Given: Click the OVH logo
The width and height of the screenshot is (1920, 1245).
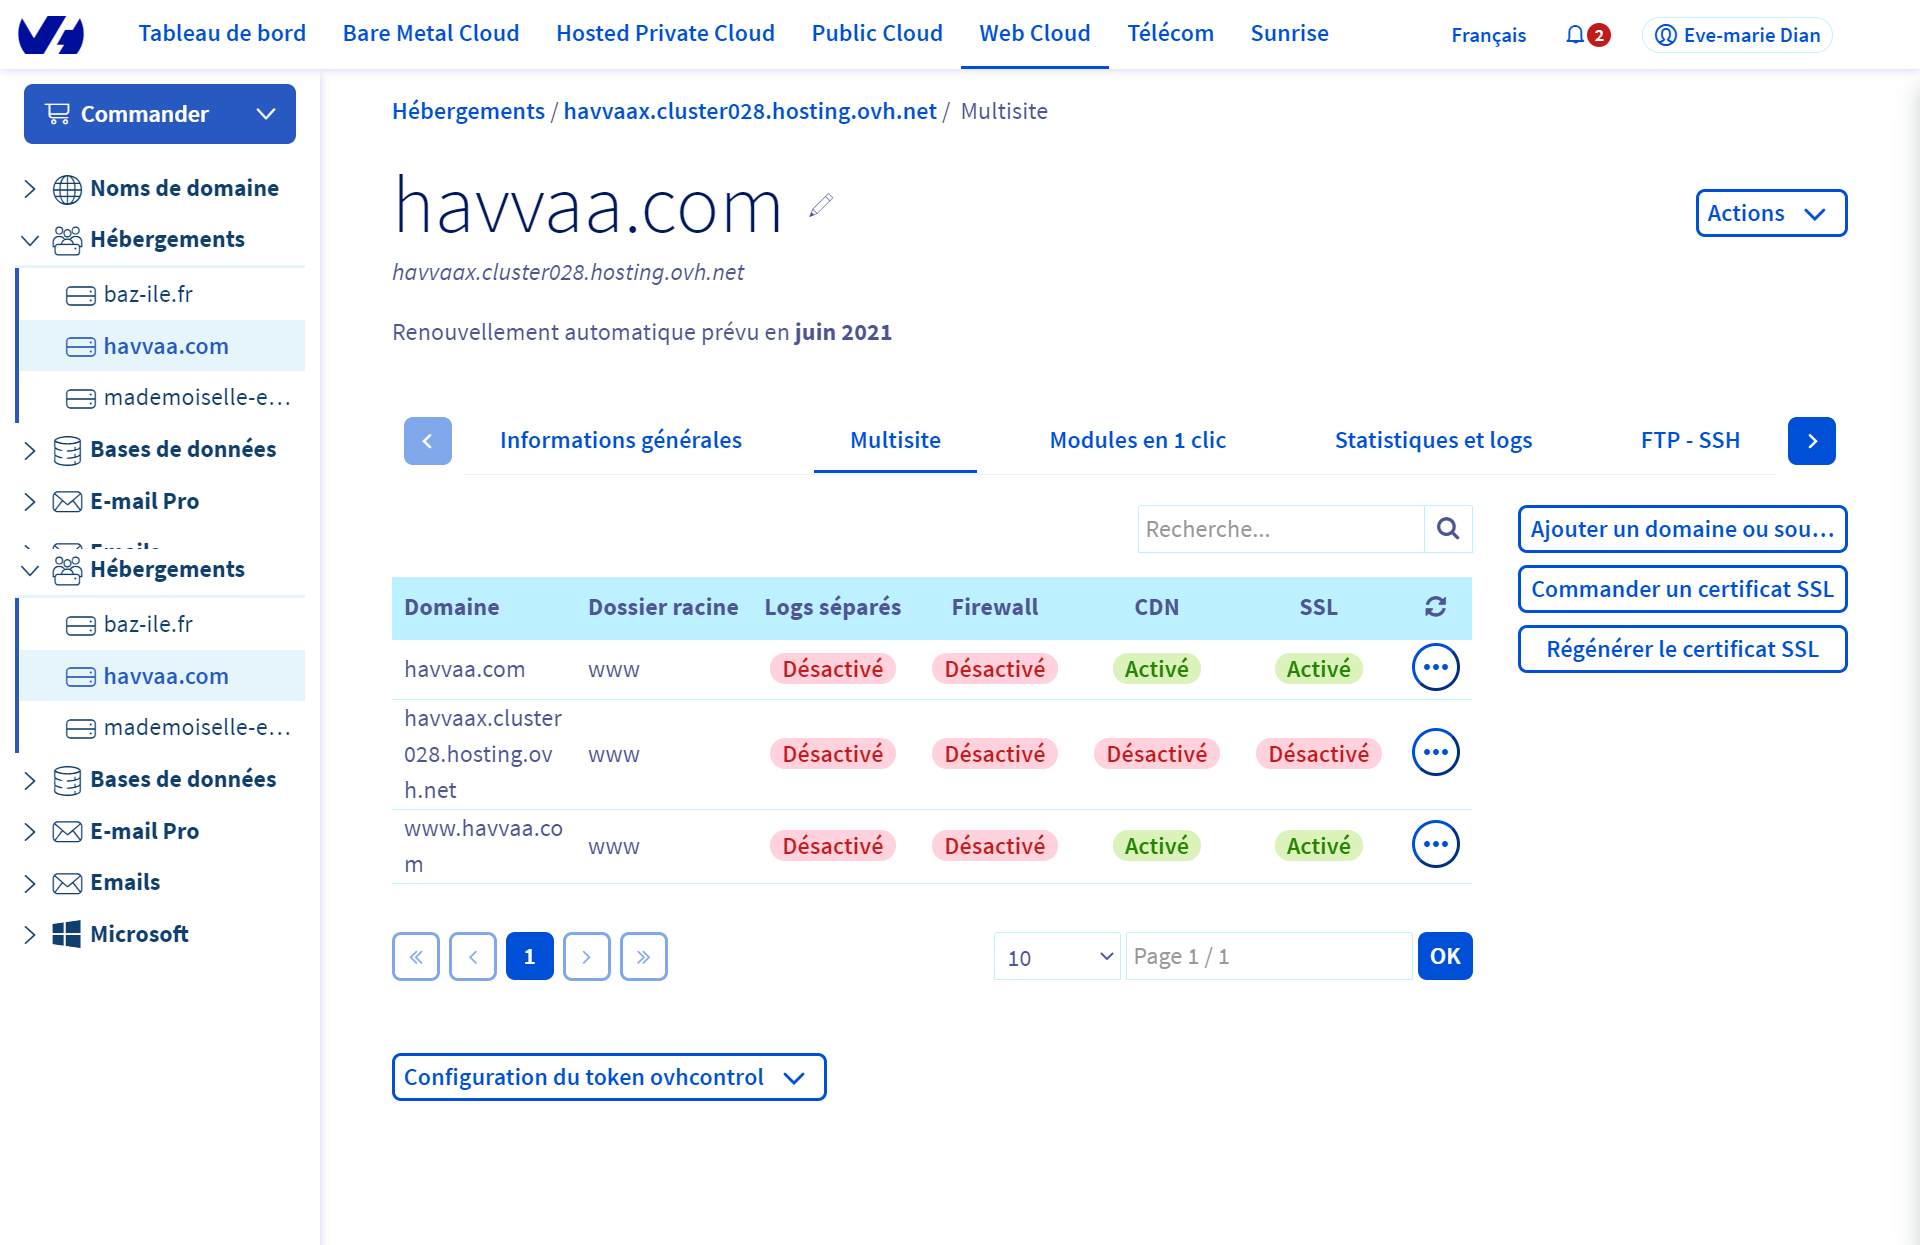Looking at the screenshot, I should pos(51,35).
